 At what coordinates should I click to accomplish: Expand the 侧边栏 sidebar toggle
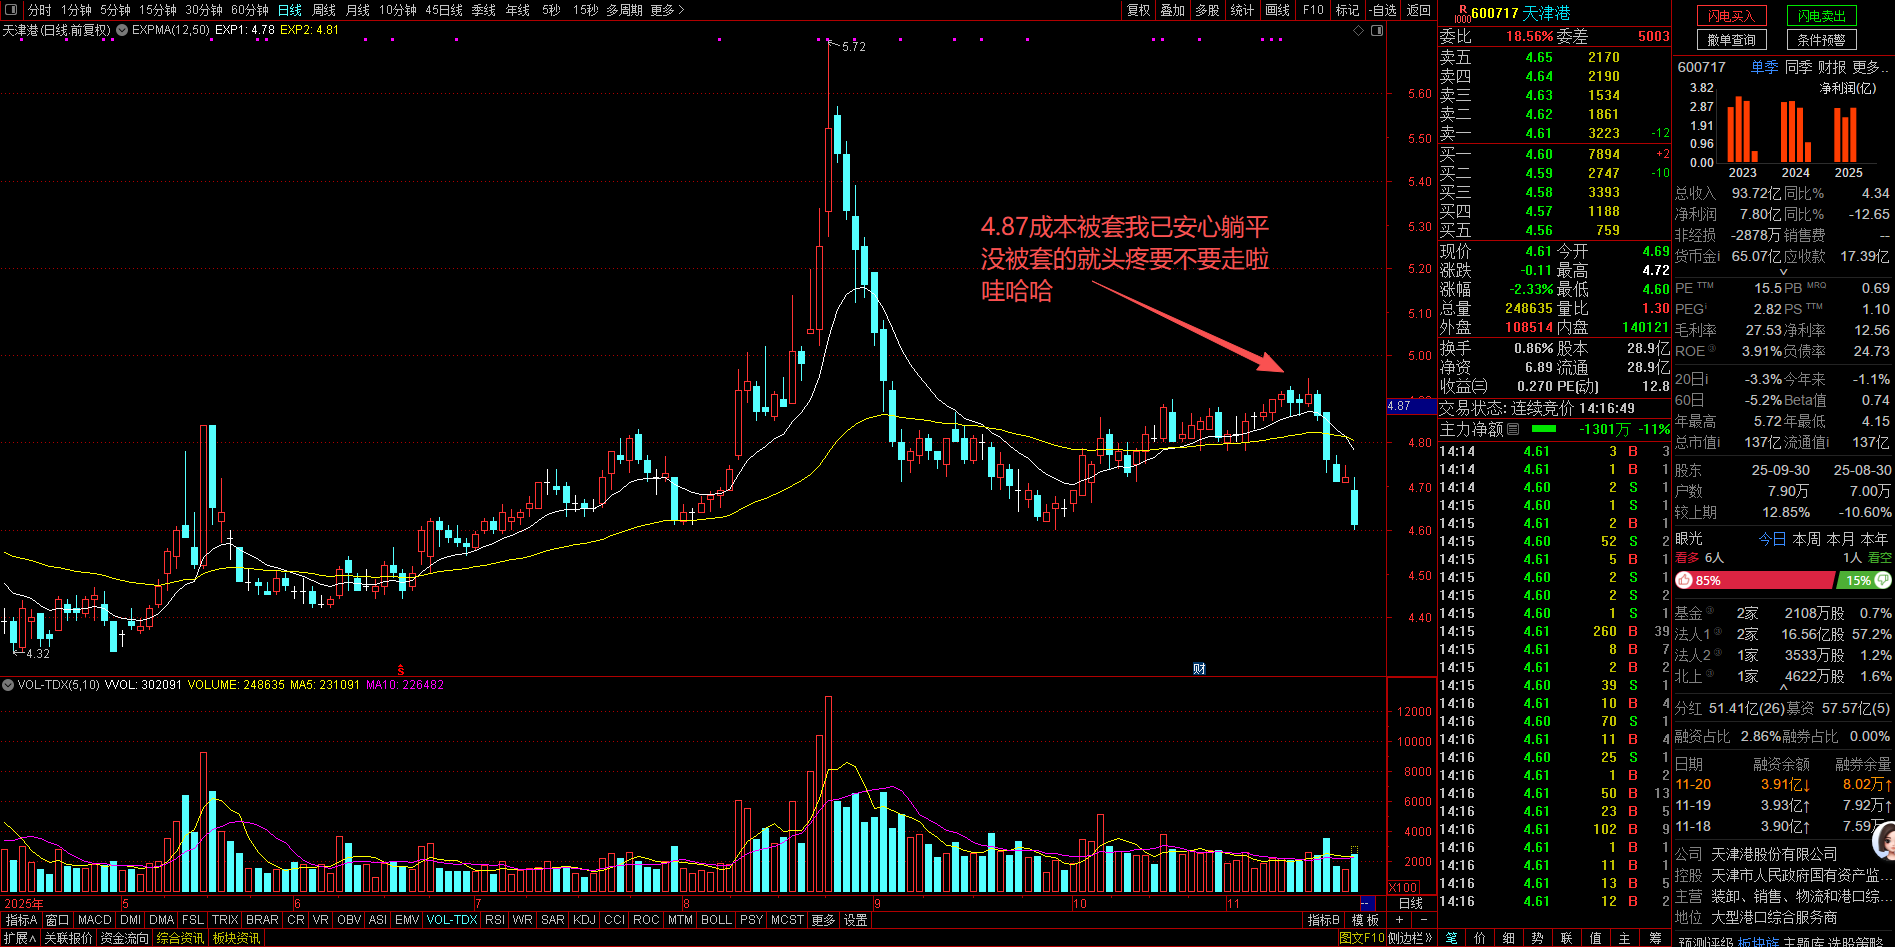tap(1410, 938)
